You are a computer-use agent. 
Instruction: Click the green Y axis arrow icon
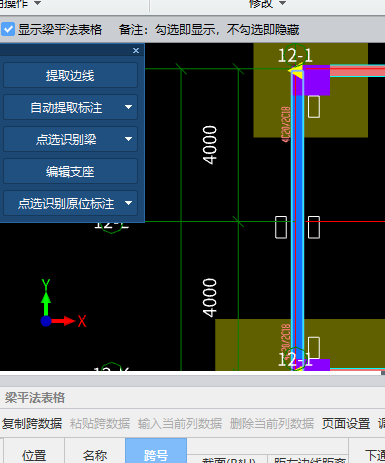pyautogui.click(x=46, y=303)
